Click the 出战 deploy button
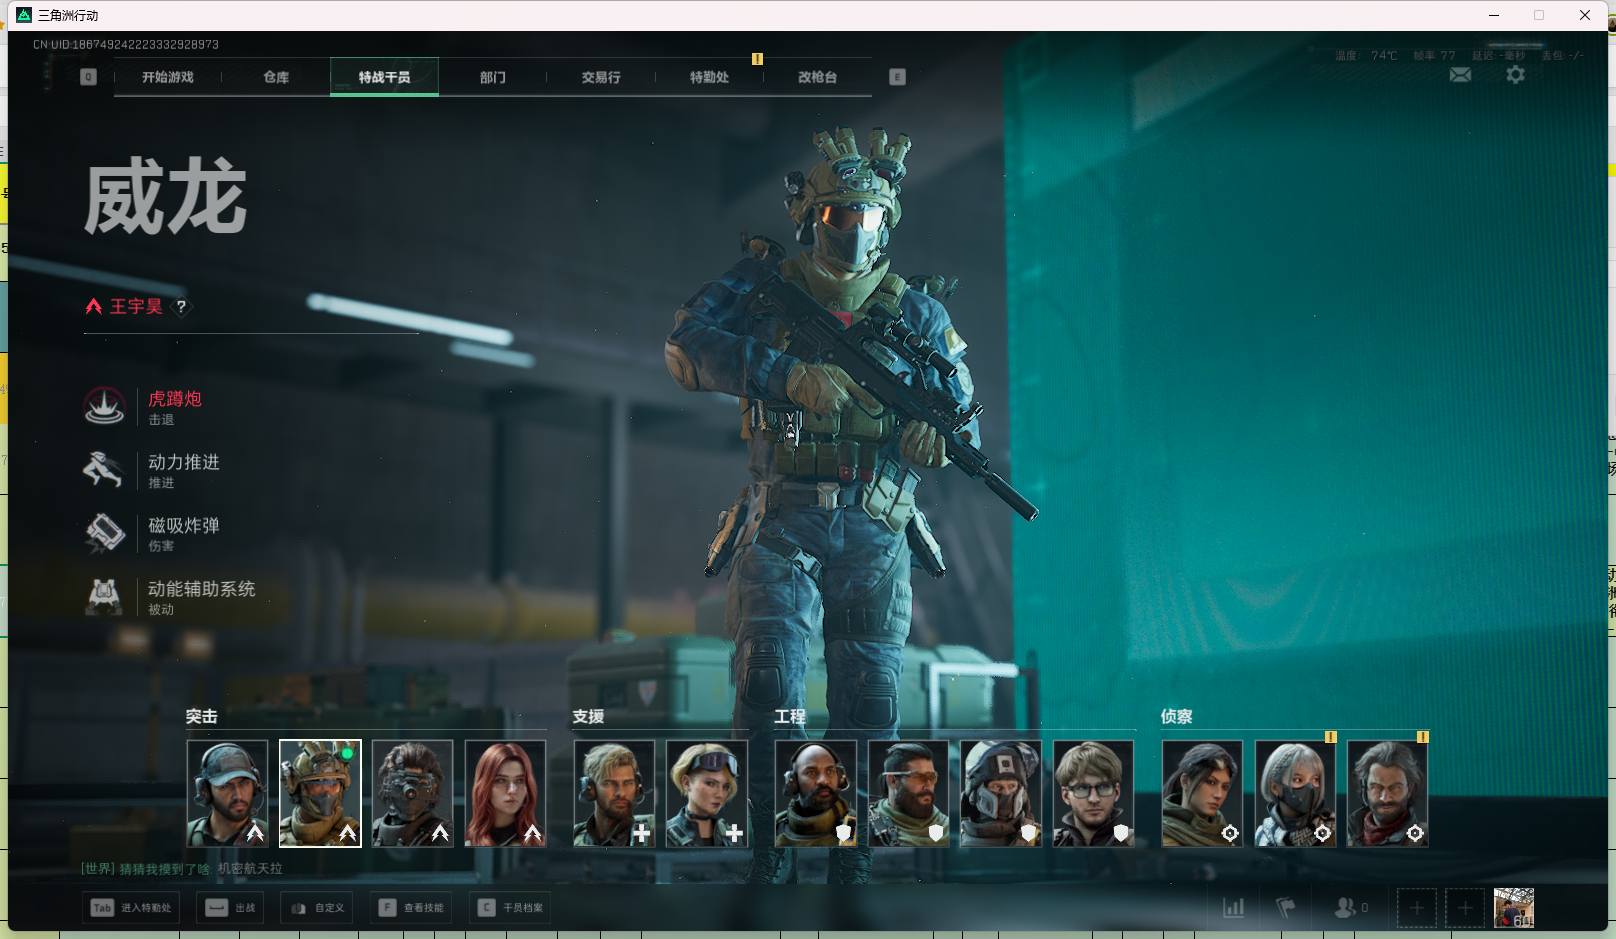 (x=230, y=908)
